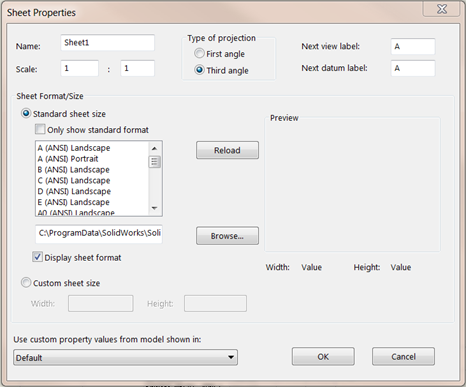This screenshot has height=387, width=466.
Task: Select A0 (ANSI) Landscape in list
Action: (76, 212)
